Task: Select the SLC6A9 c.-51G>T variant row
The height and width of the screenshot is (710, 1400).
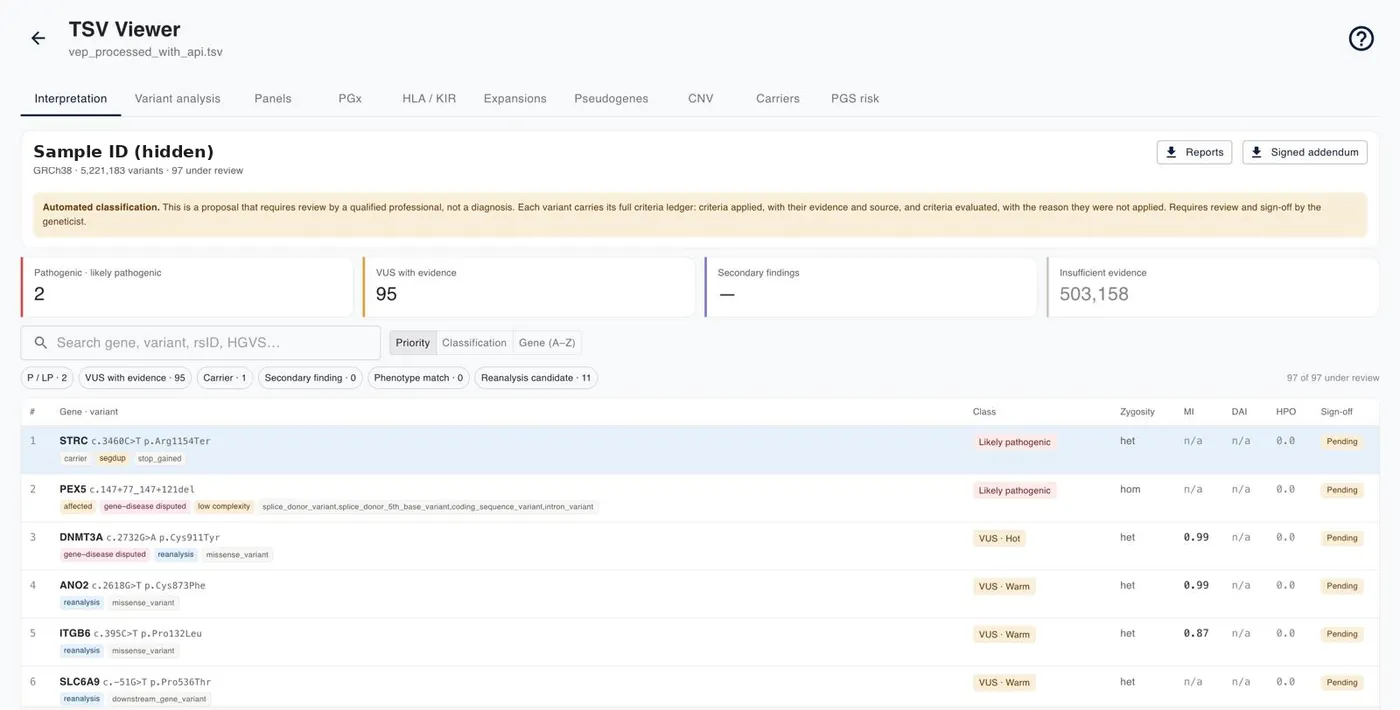Action: coord(700,687)
